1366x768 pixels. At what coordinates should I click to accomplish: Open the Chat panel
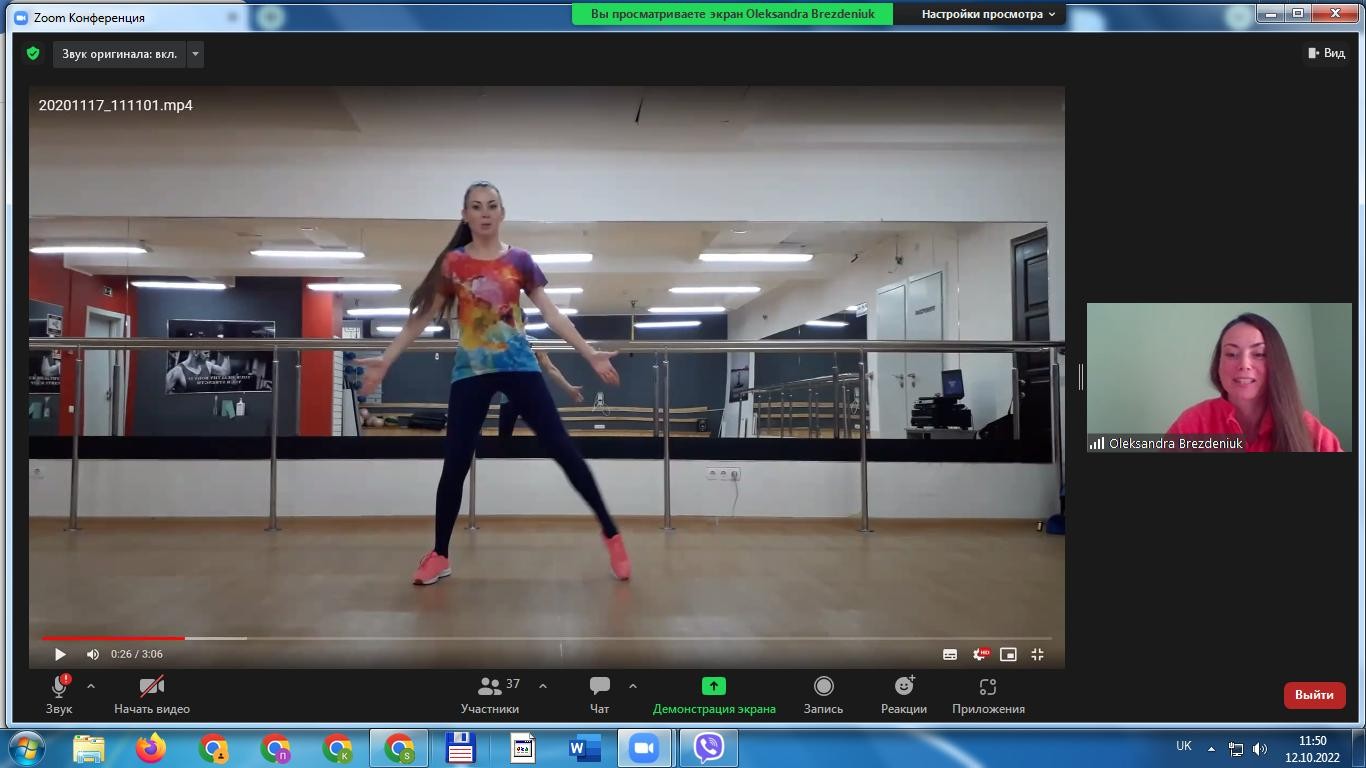pos(599,687)
